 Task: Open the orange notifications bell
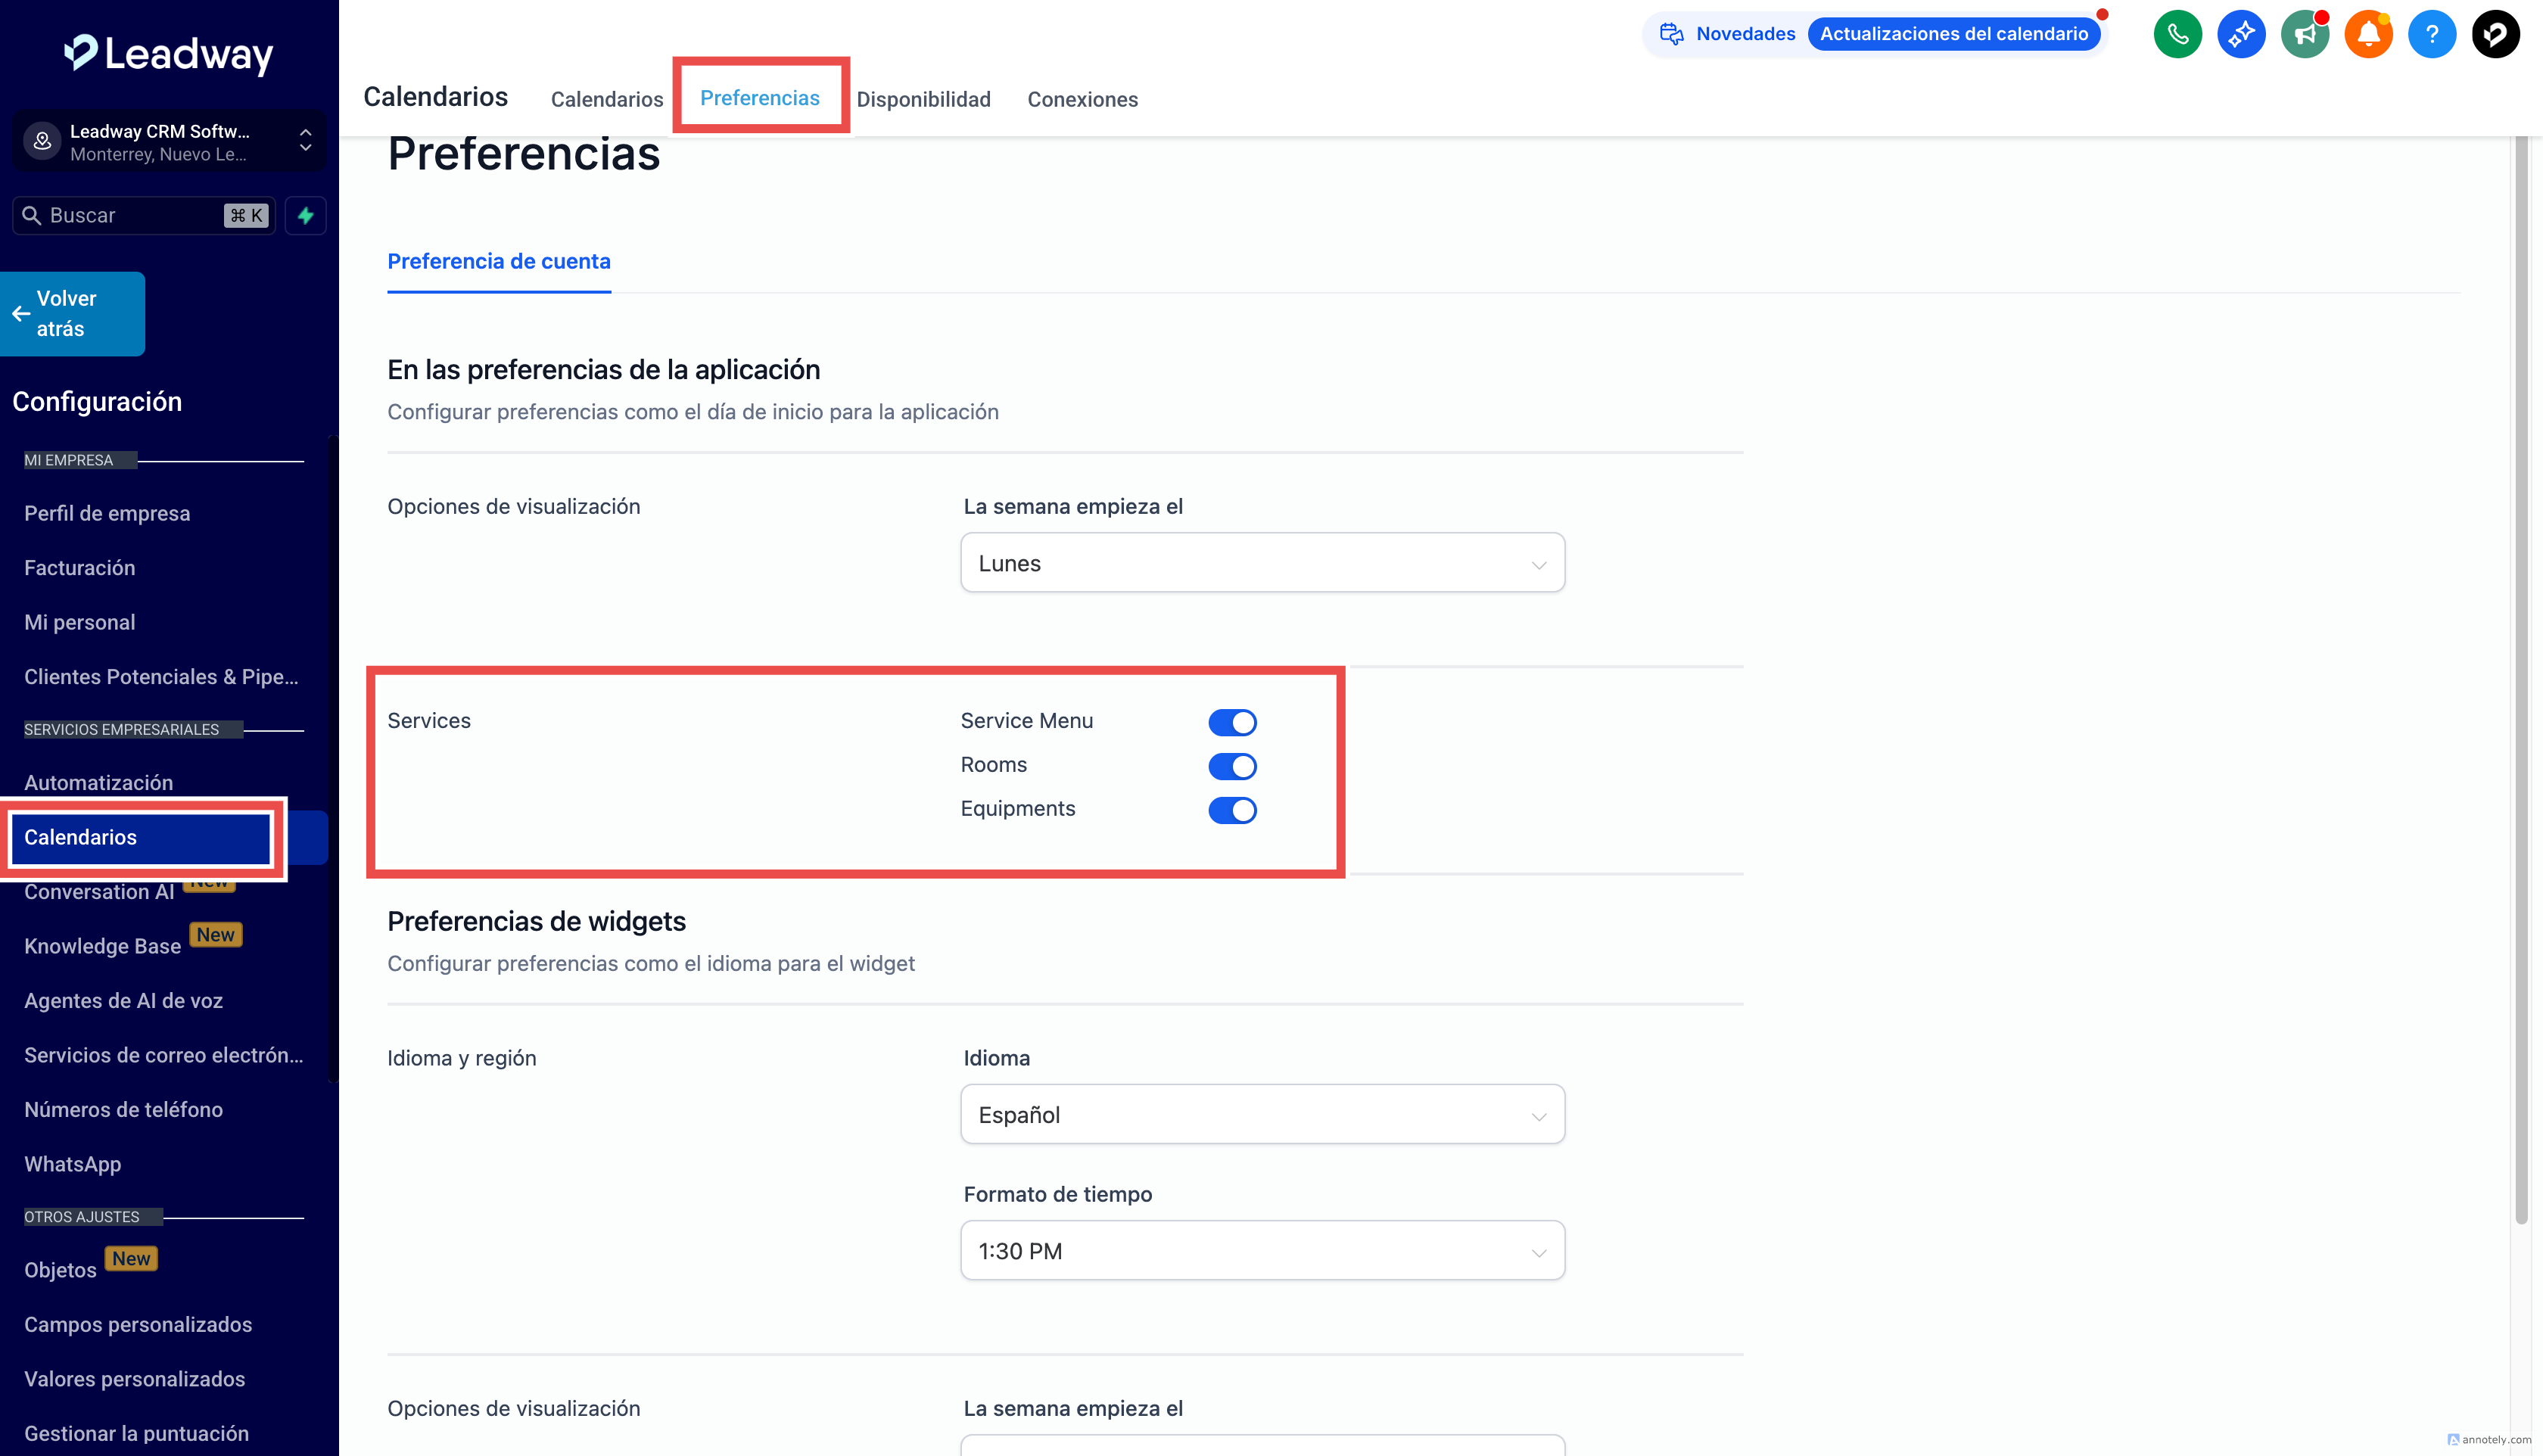2368,34
